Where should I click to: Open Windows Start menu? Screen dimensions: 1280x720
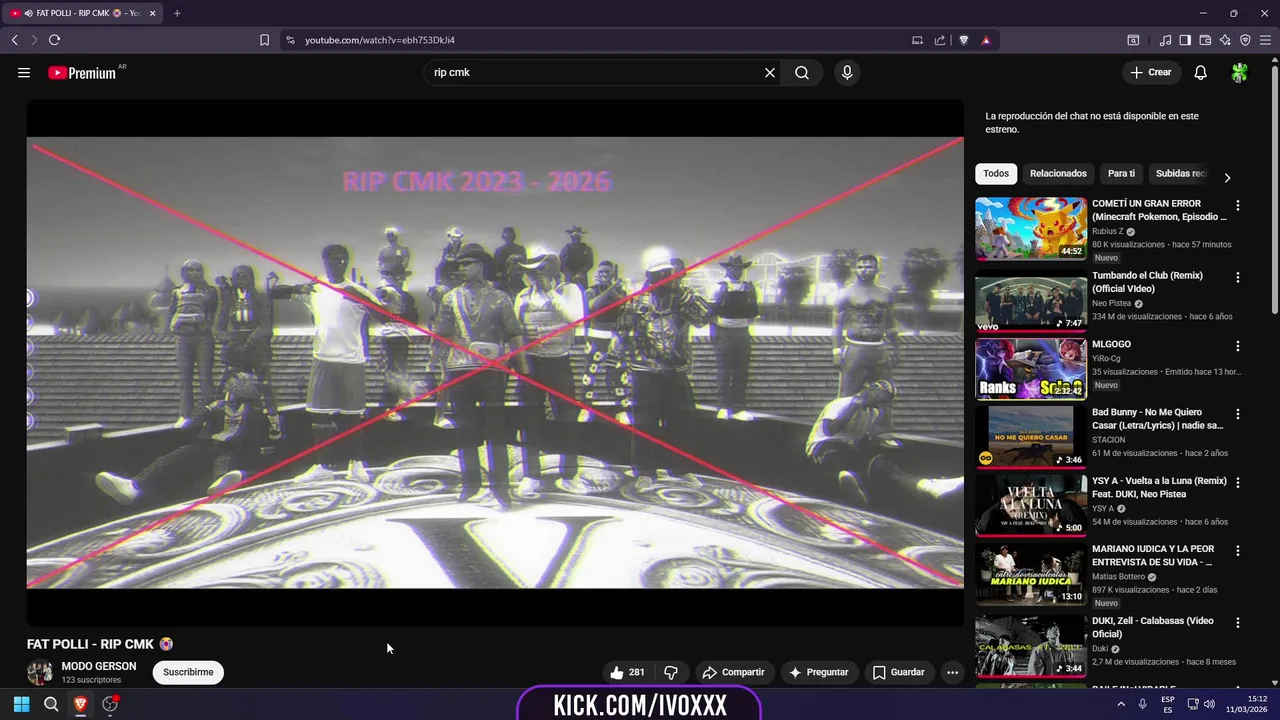click(x=21, y=704)
